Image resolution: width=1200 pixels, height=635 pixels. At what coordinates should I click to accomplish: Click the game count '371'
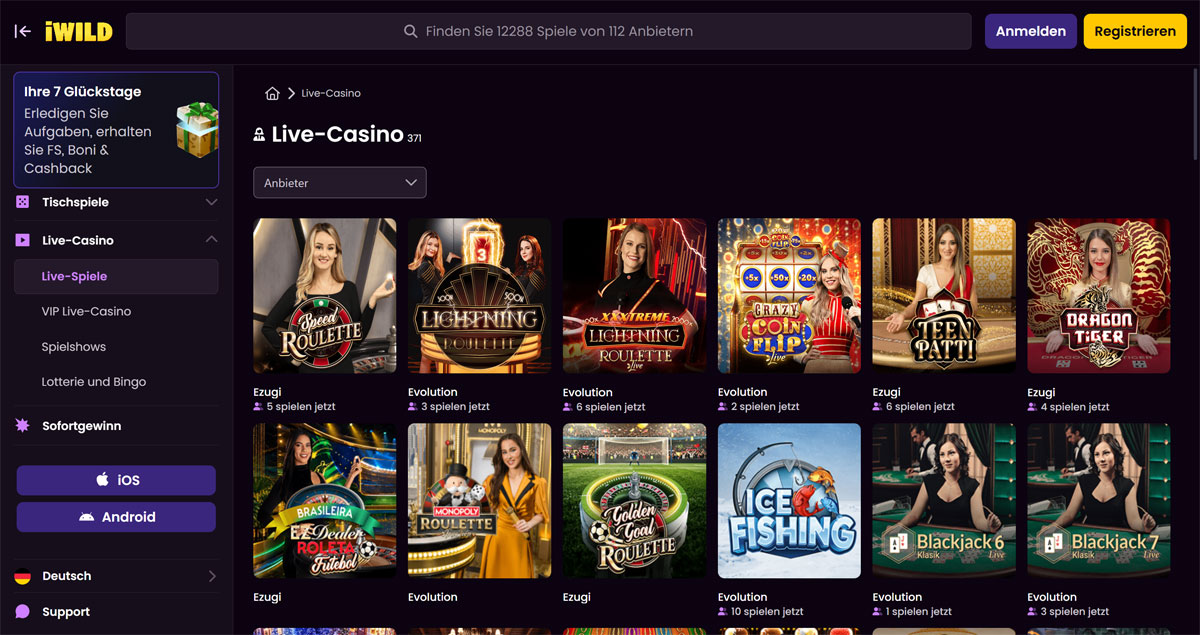tap(414, 139)
